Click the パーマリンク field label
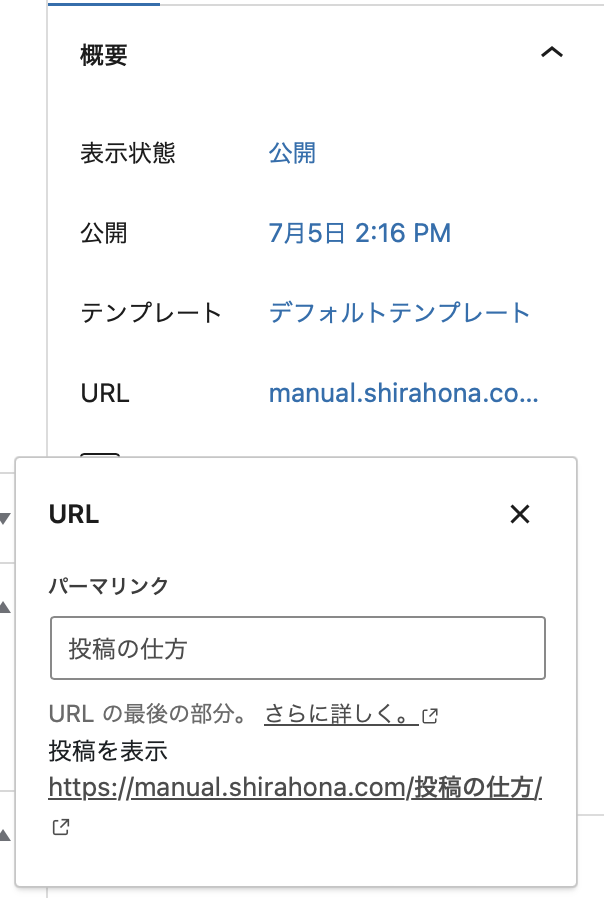 [x=109, y=586]
